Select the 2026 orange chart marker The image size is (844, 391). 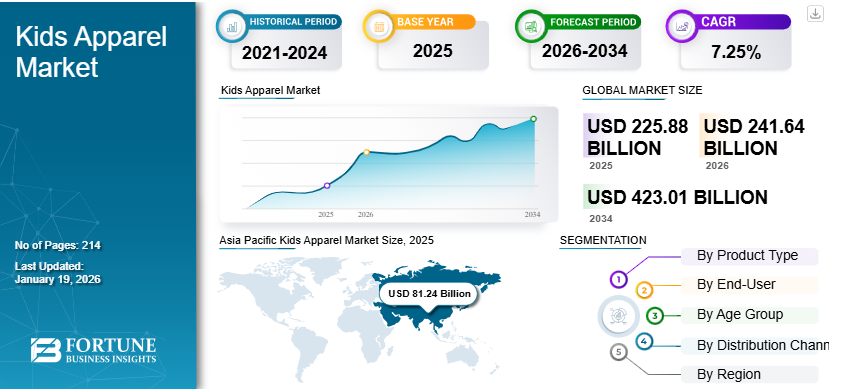click(366, 152)
